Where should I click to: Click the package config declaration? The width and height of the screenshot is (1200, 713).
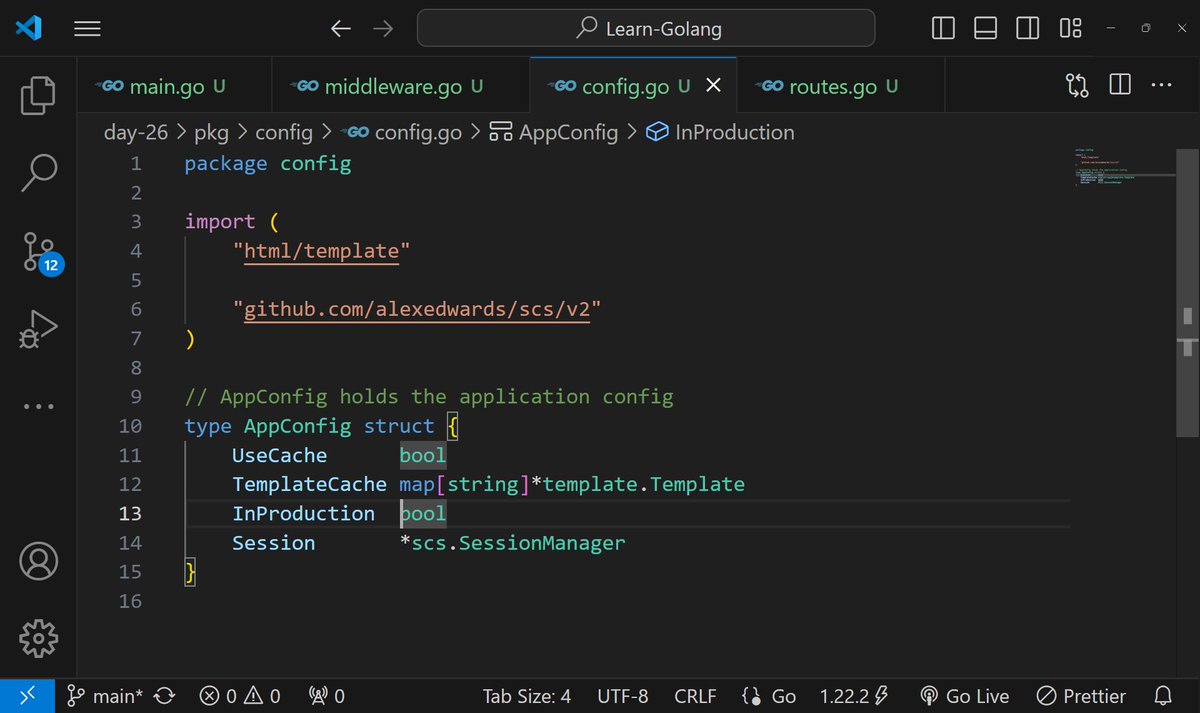click(x=268, y=163)
